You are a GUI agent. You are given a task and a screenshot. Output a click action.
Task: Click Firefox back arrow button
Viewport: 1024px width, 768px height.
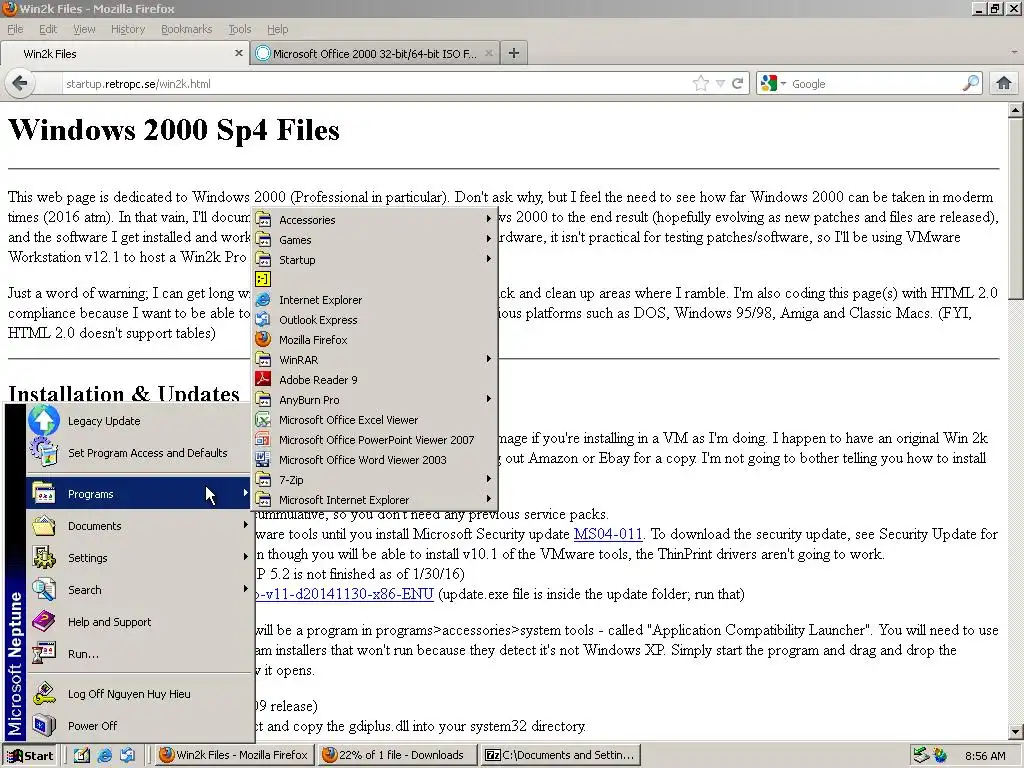tap(20, 84)
